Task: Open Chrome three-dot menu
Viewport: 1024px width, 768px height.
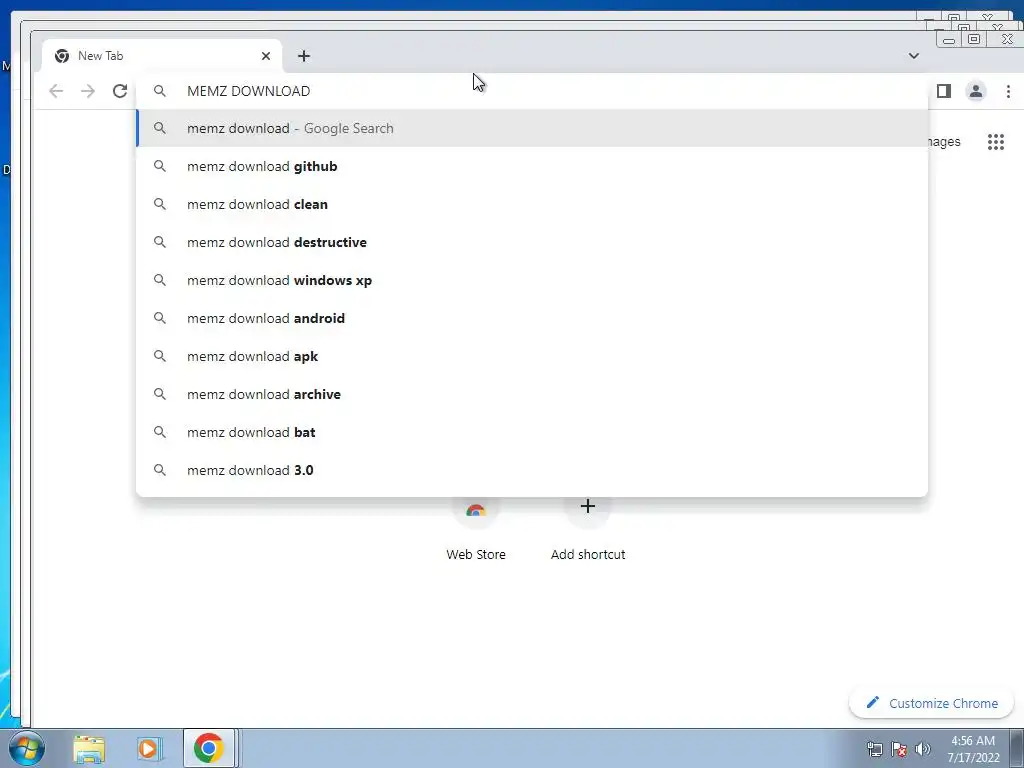Action: point(1008,91)
